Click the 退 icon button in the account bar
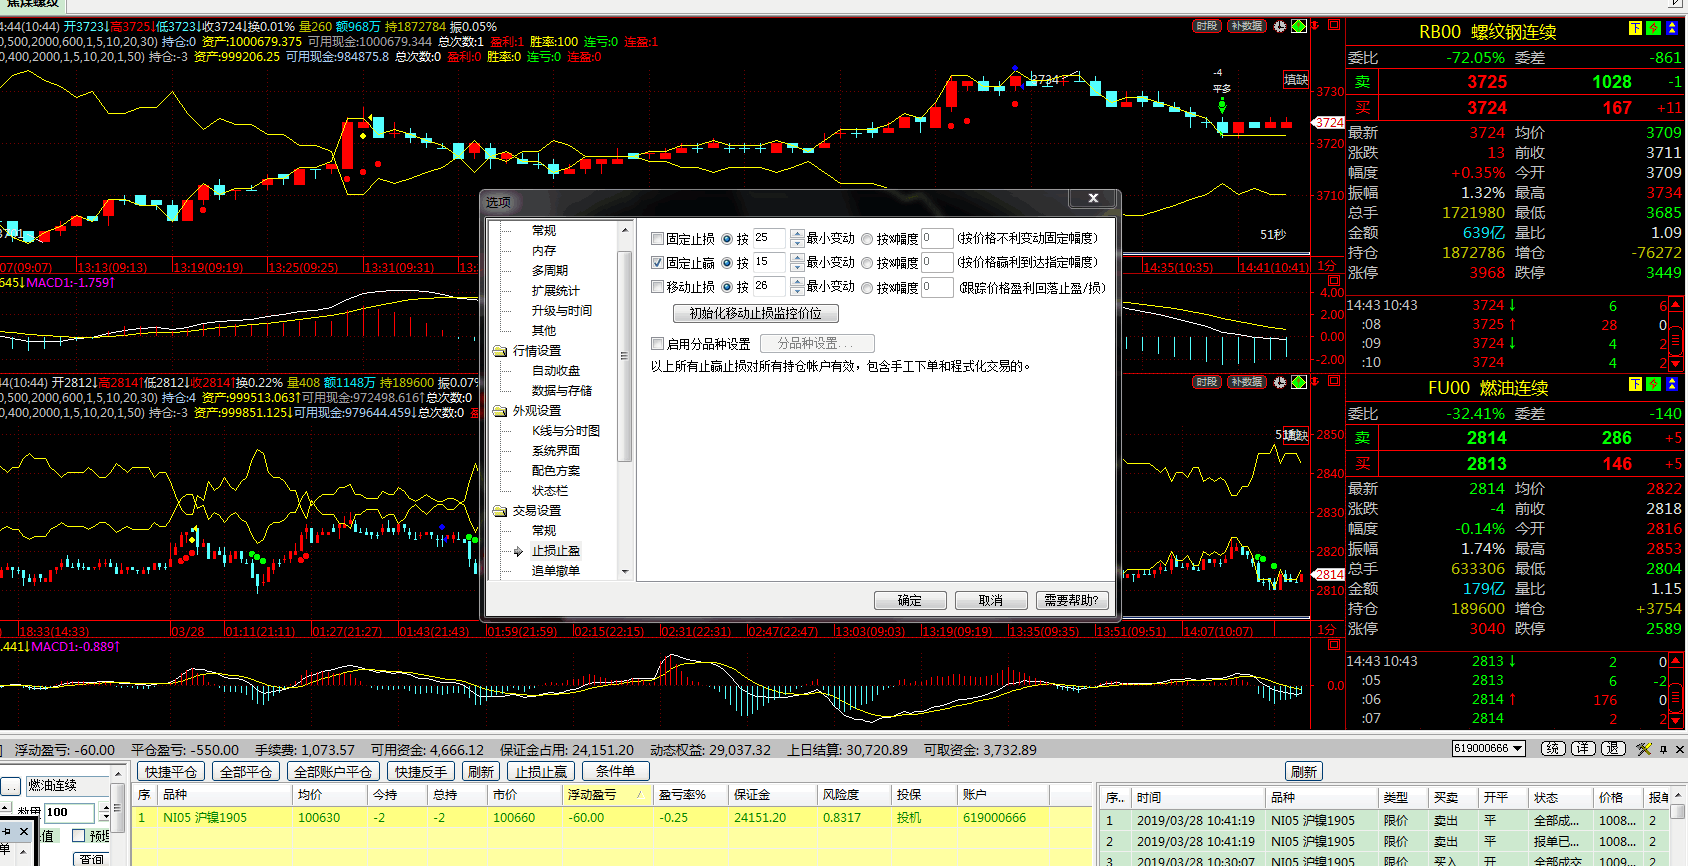The image size is (1688, 866). click(x=1613, y=748)
